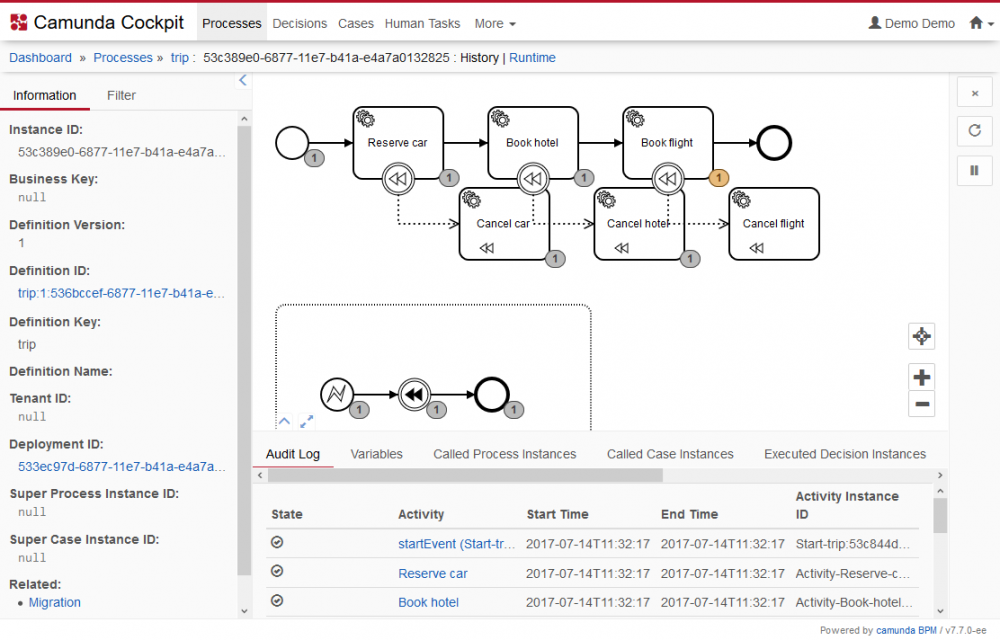Zoom out of the diagram with the minus icon
The height and width of the screenshot is (640, 1000).
pyautogui.click(x=921, y=404)
